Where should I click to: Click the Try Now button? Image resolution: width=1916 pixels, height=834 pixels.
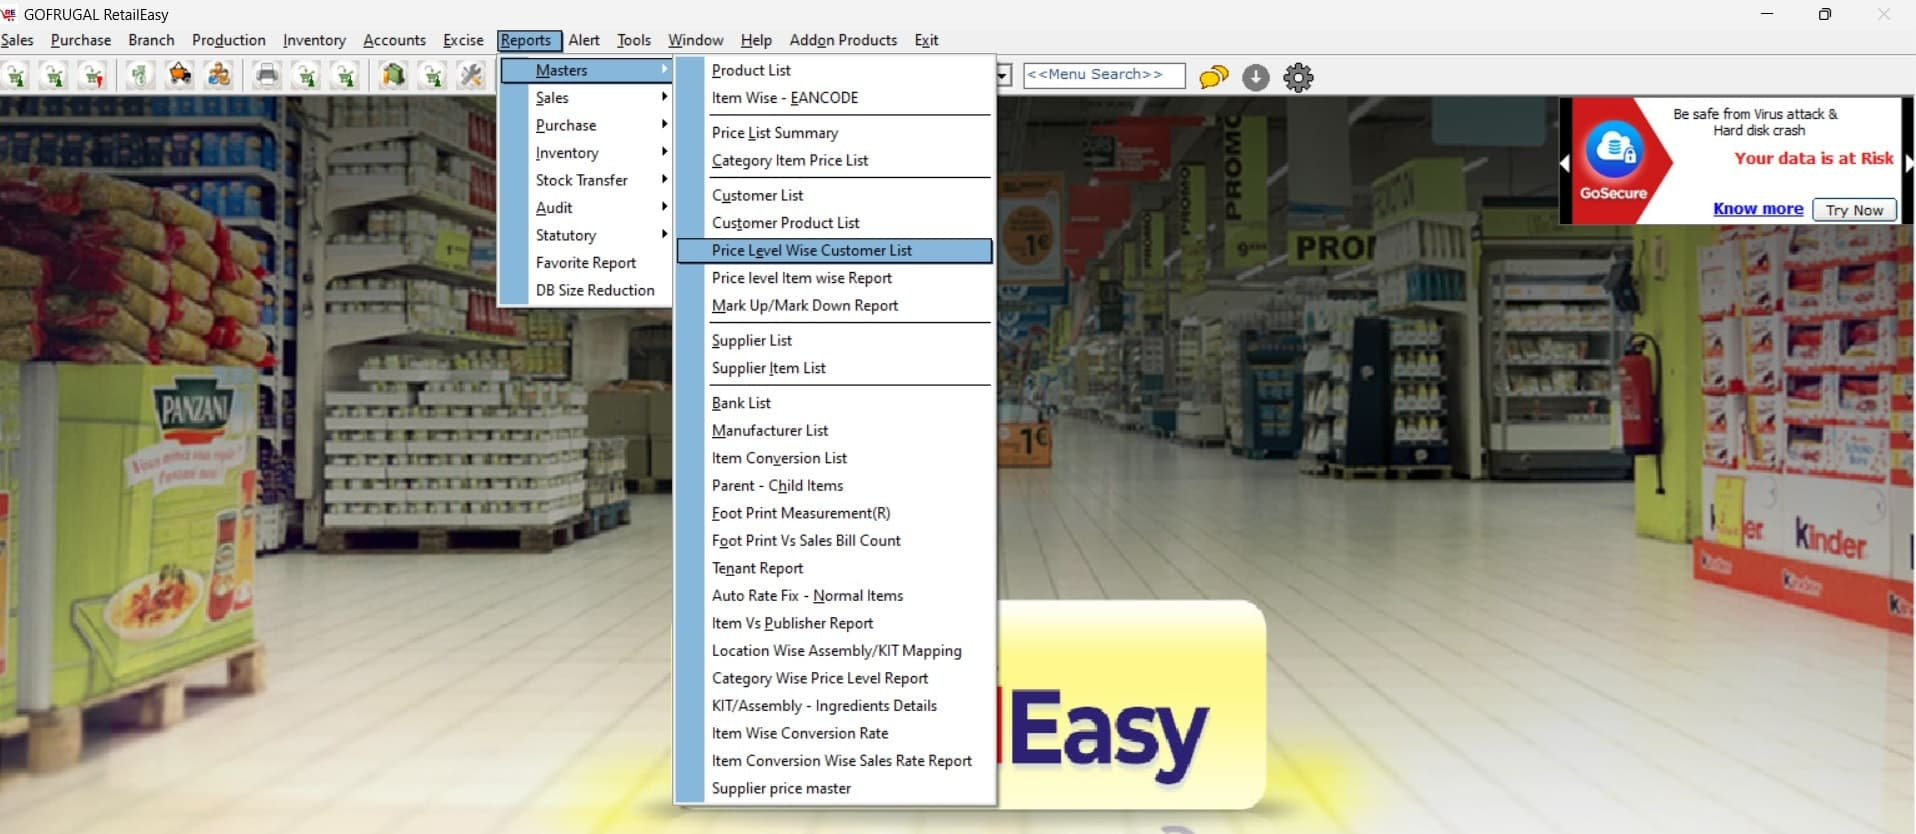1854,210
